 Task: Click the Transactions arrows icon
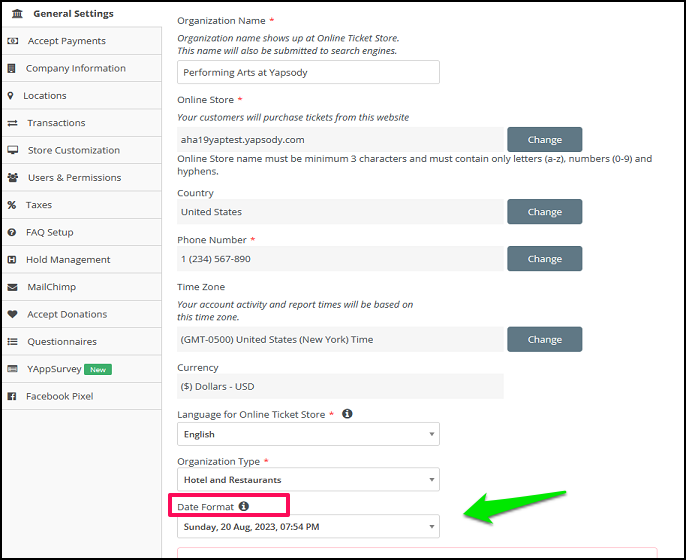pyautogui.click(x=13, y=123)
